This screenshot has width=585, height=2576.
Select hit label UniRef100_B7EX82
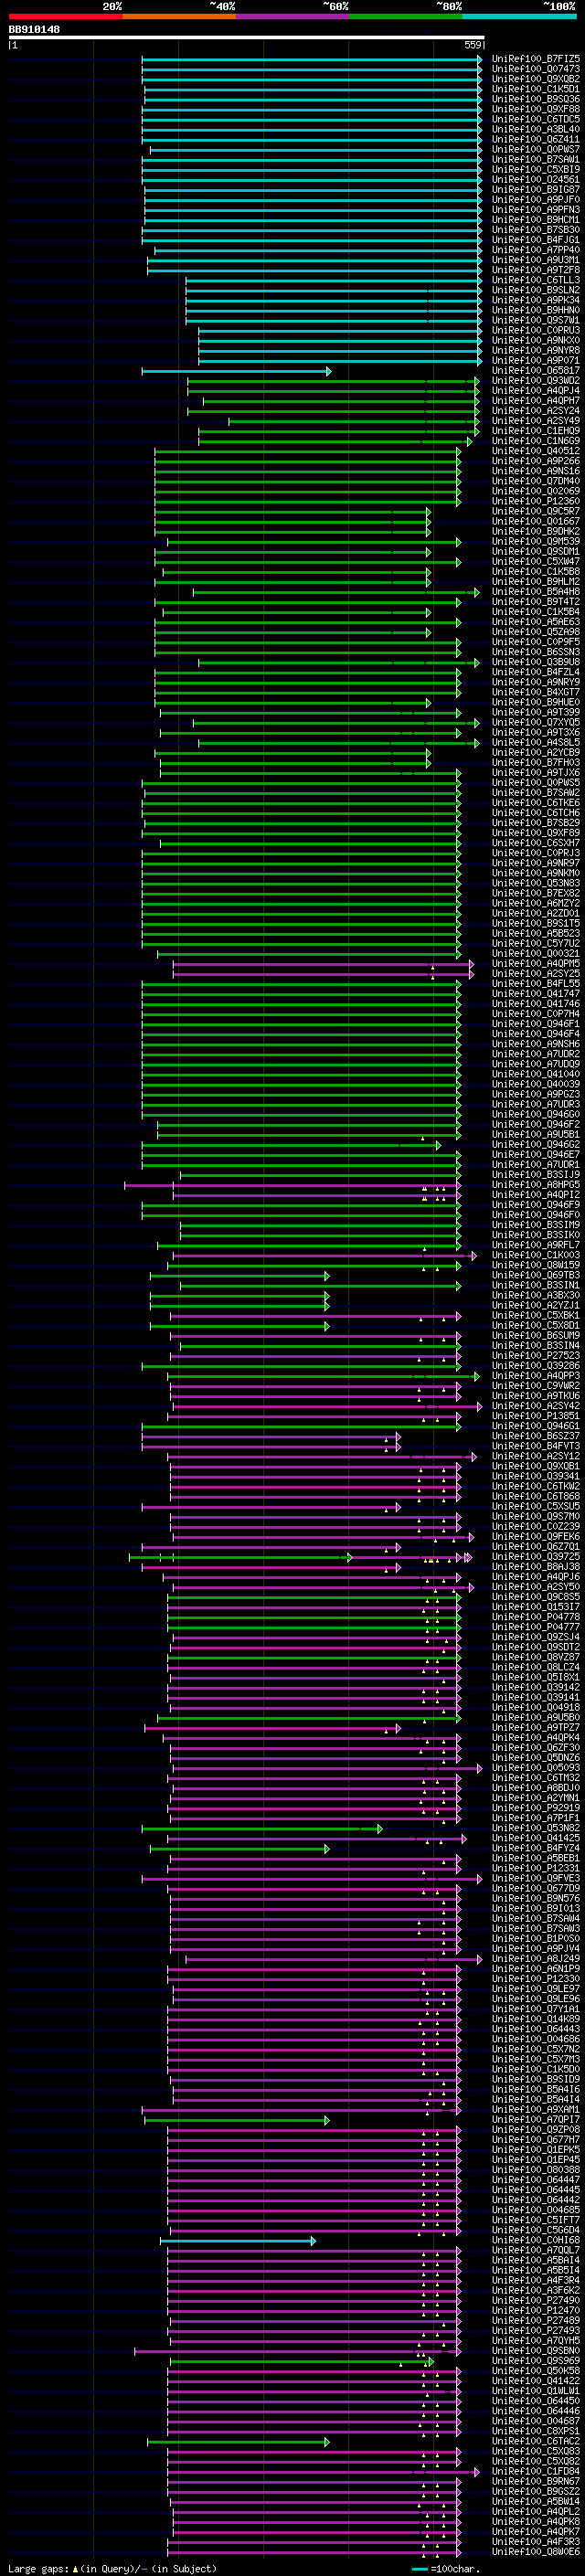coord(536,893)
